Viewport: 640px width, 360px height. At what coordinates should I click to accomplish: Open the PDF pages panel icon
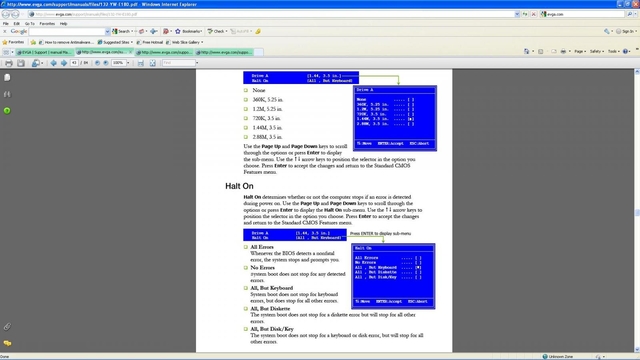pos(7,78)
